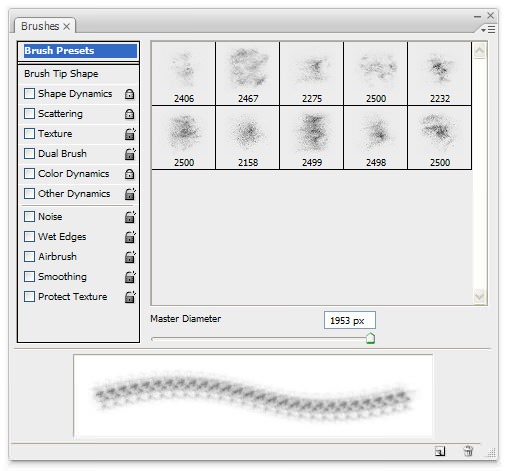The image size is (506, 471).
Task: Toggle the Texture lock icon
Action: tap(130, 134)
